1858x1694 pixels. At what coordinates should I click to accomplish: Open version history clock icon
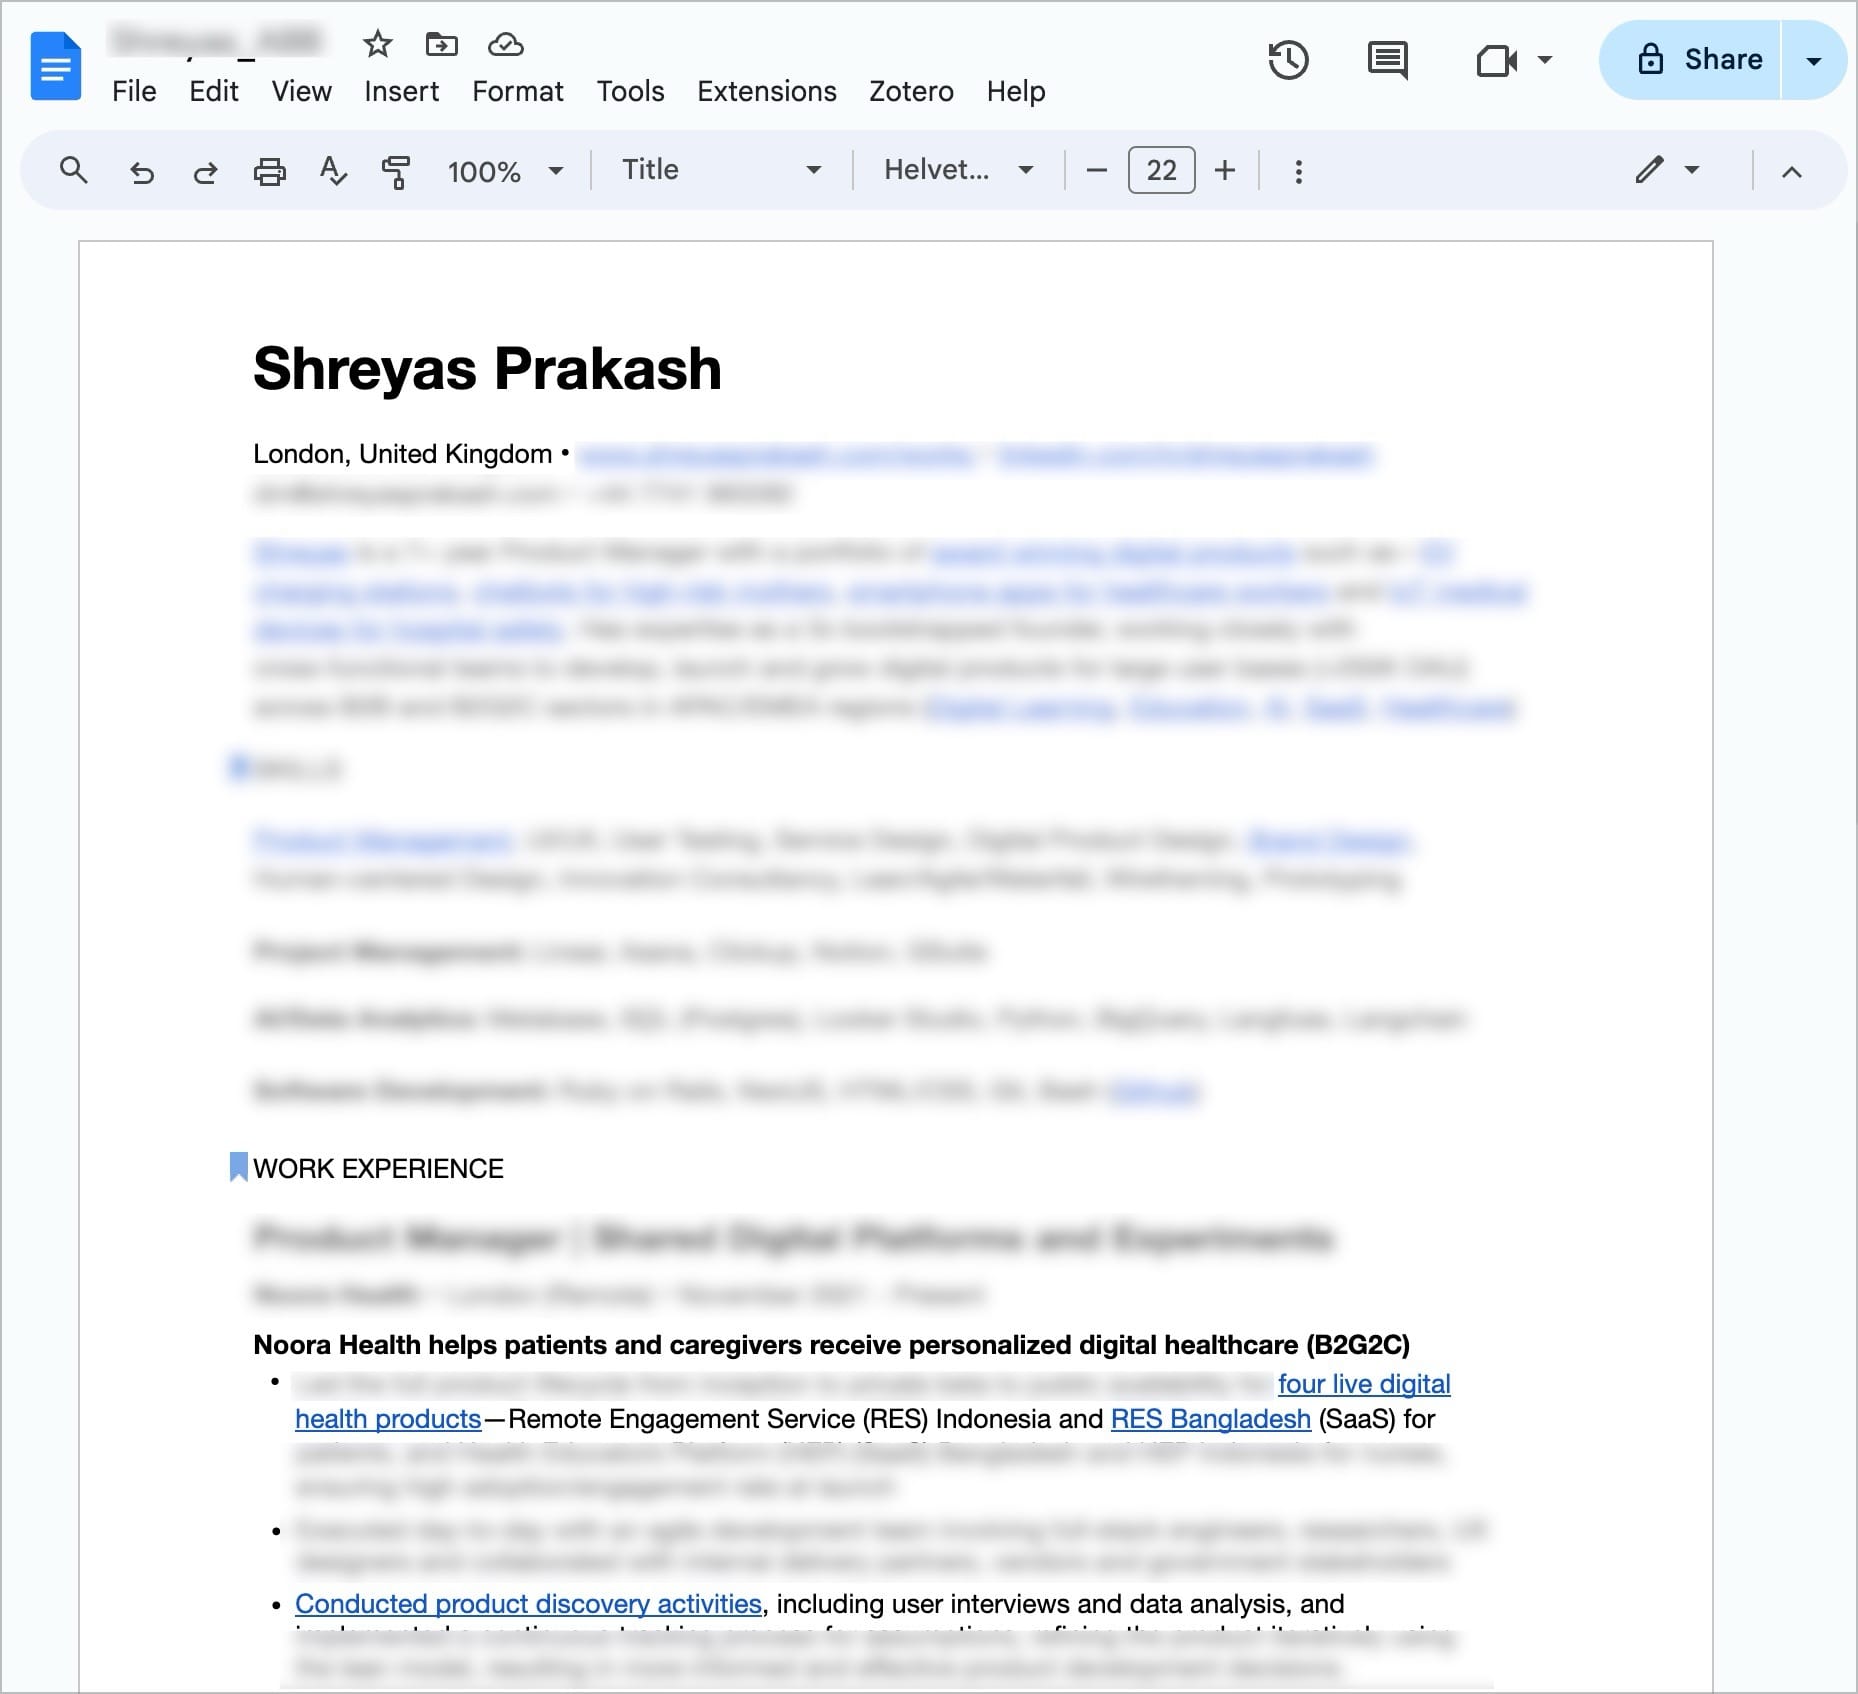point(1288,60)
